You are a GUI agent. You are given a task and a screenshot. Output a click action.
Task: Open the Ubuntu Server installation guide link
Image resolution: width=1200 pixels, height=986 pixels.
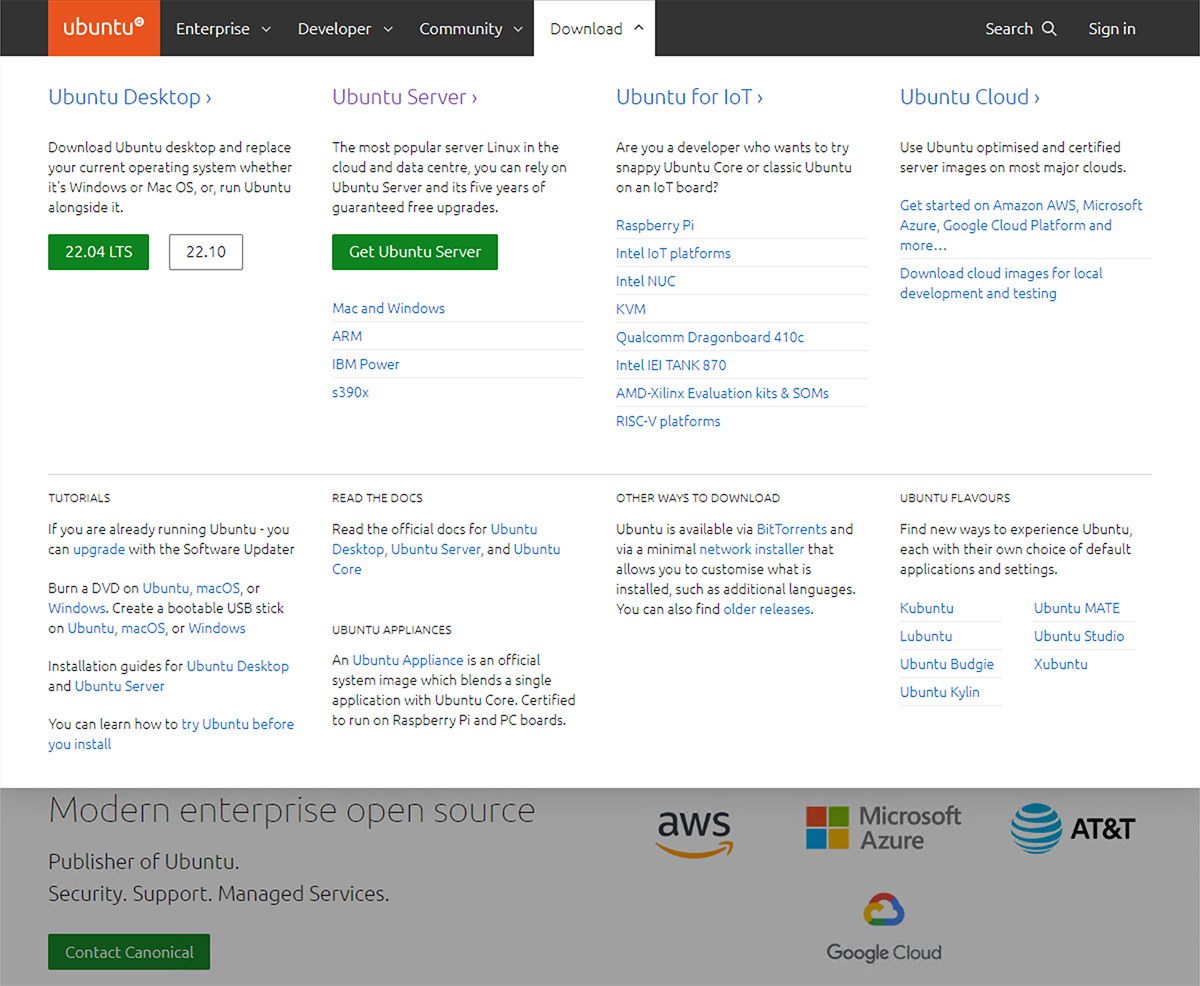click(120, 686)
